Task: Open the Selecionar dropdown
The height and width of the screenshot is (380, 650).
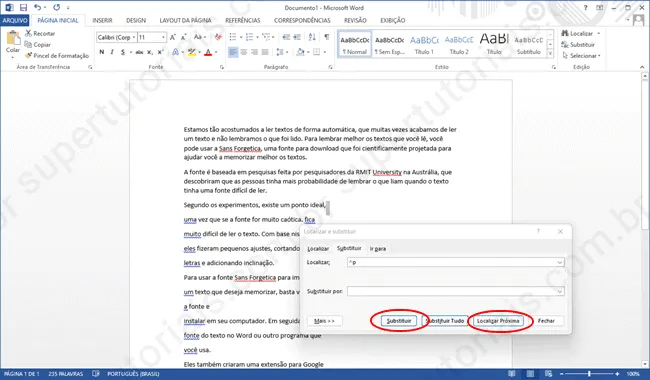Action: pyautogui.click(x=581, y=56)
